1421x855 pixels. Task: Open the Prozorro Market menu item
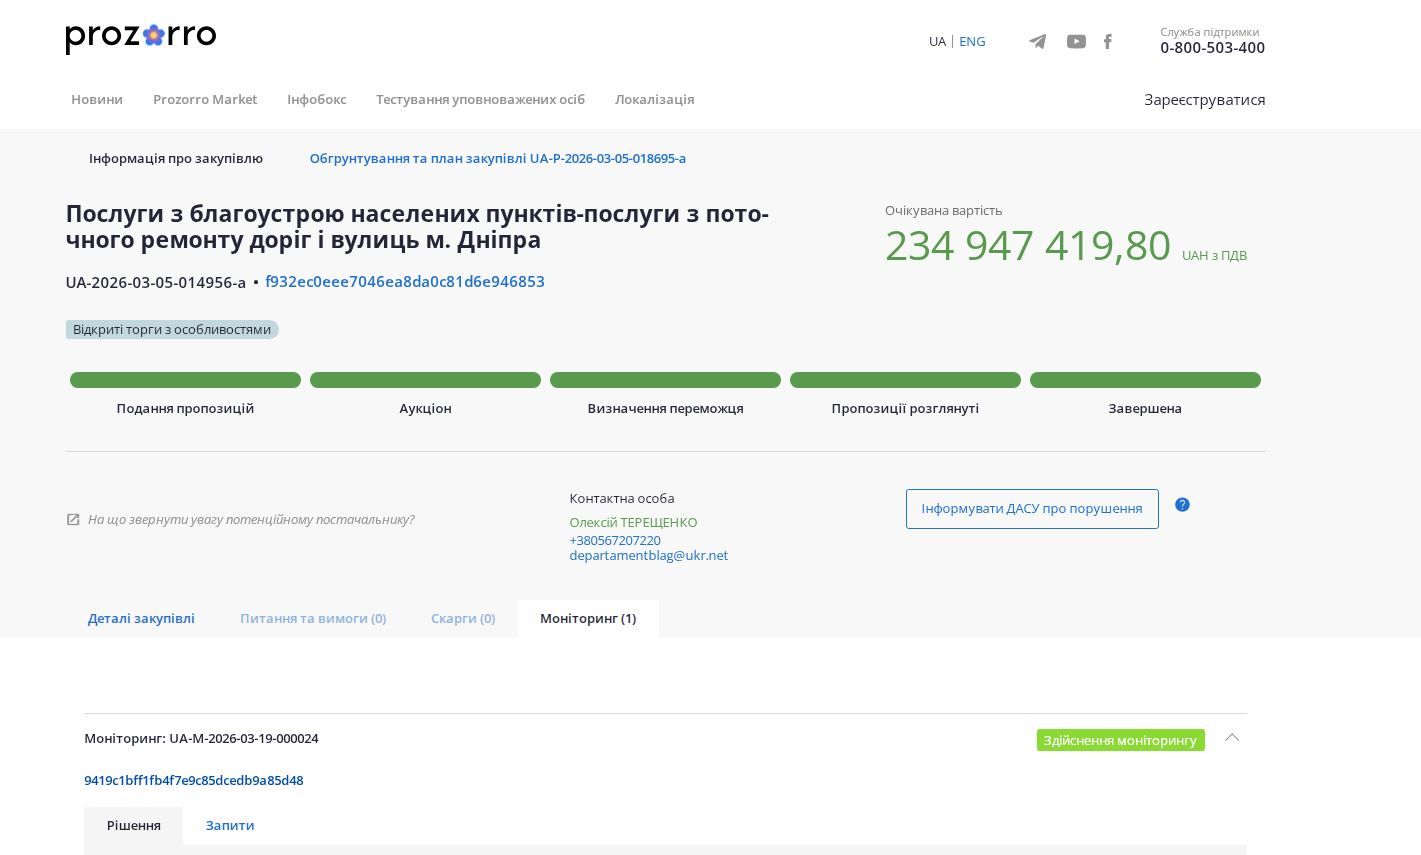tap(205, 99)
